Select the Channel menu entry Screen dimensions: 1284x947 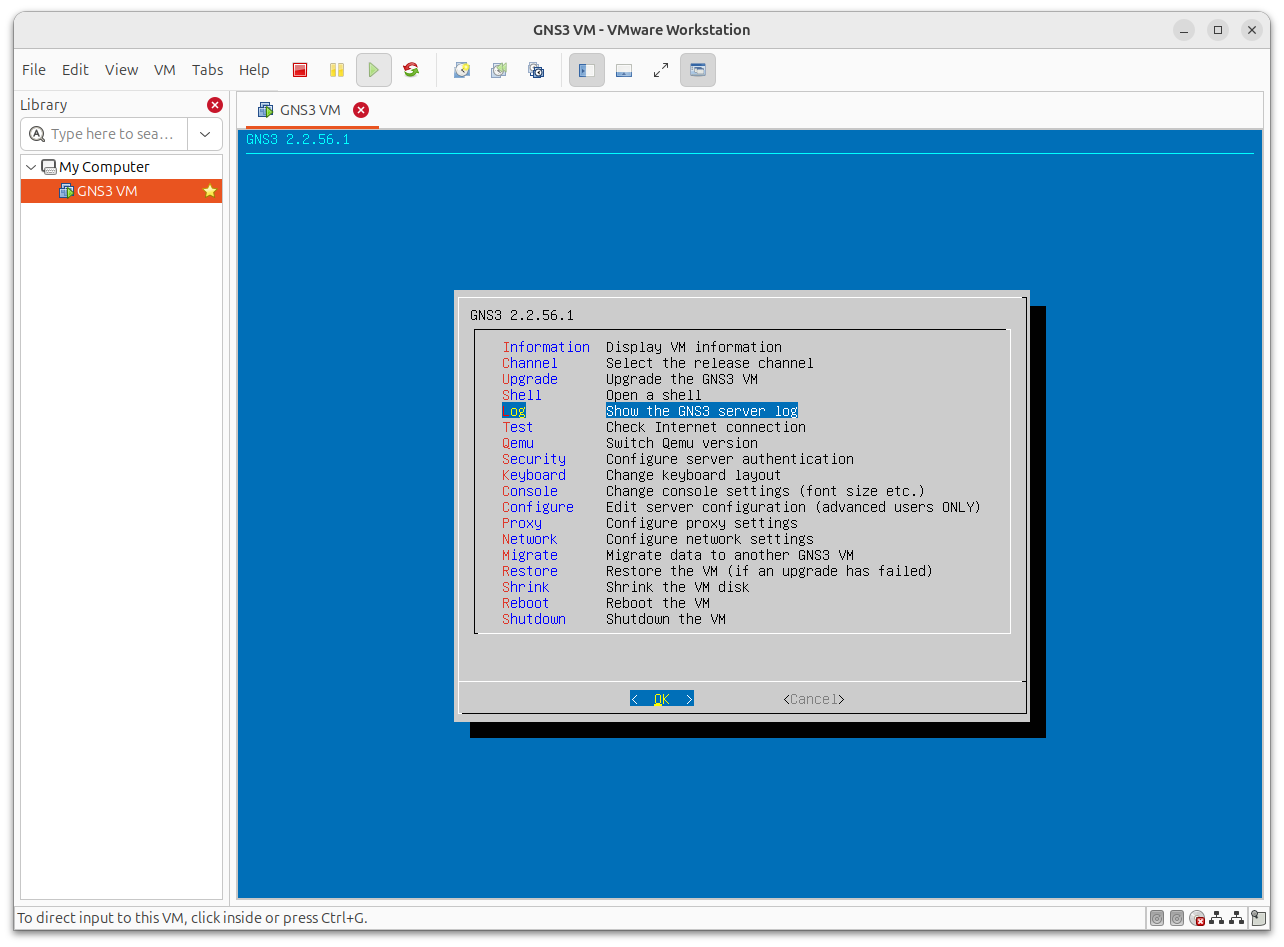pyautogui.click(x=530, y=363)
